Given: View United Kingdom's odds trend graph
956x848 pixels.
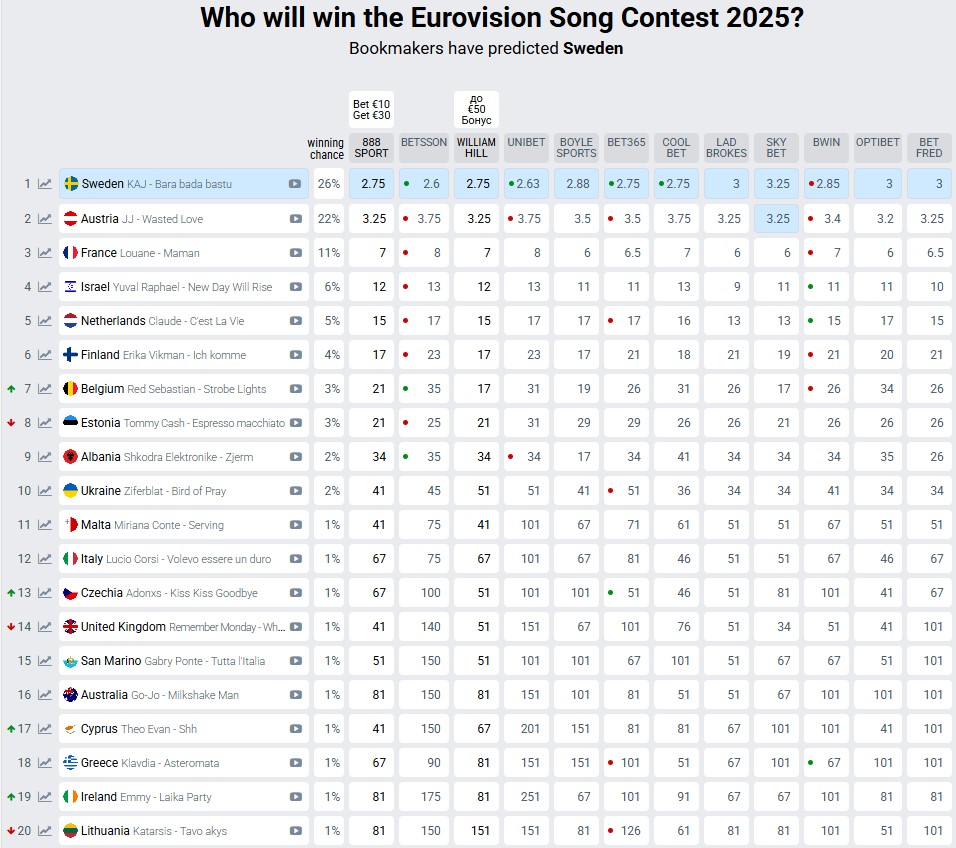Looking at the screenshot, I should (44, 626).
